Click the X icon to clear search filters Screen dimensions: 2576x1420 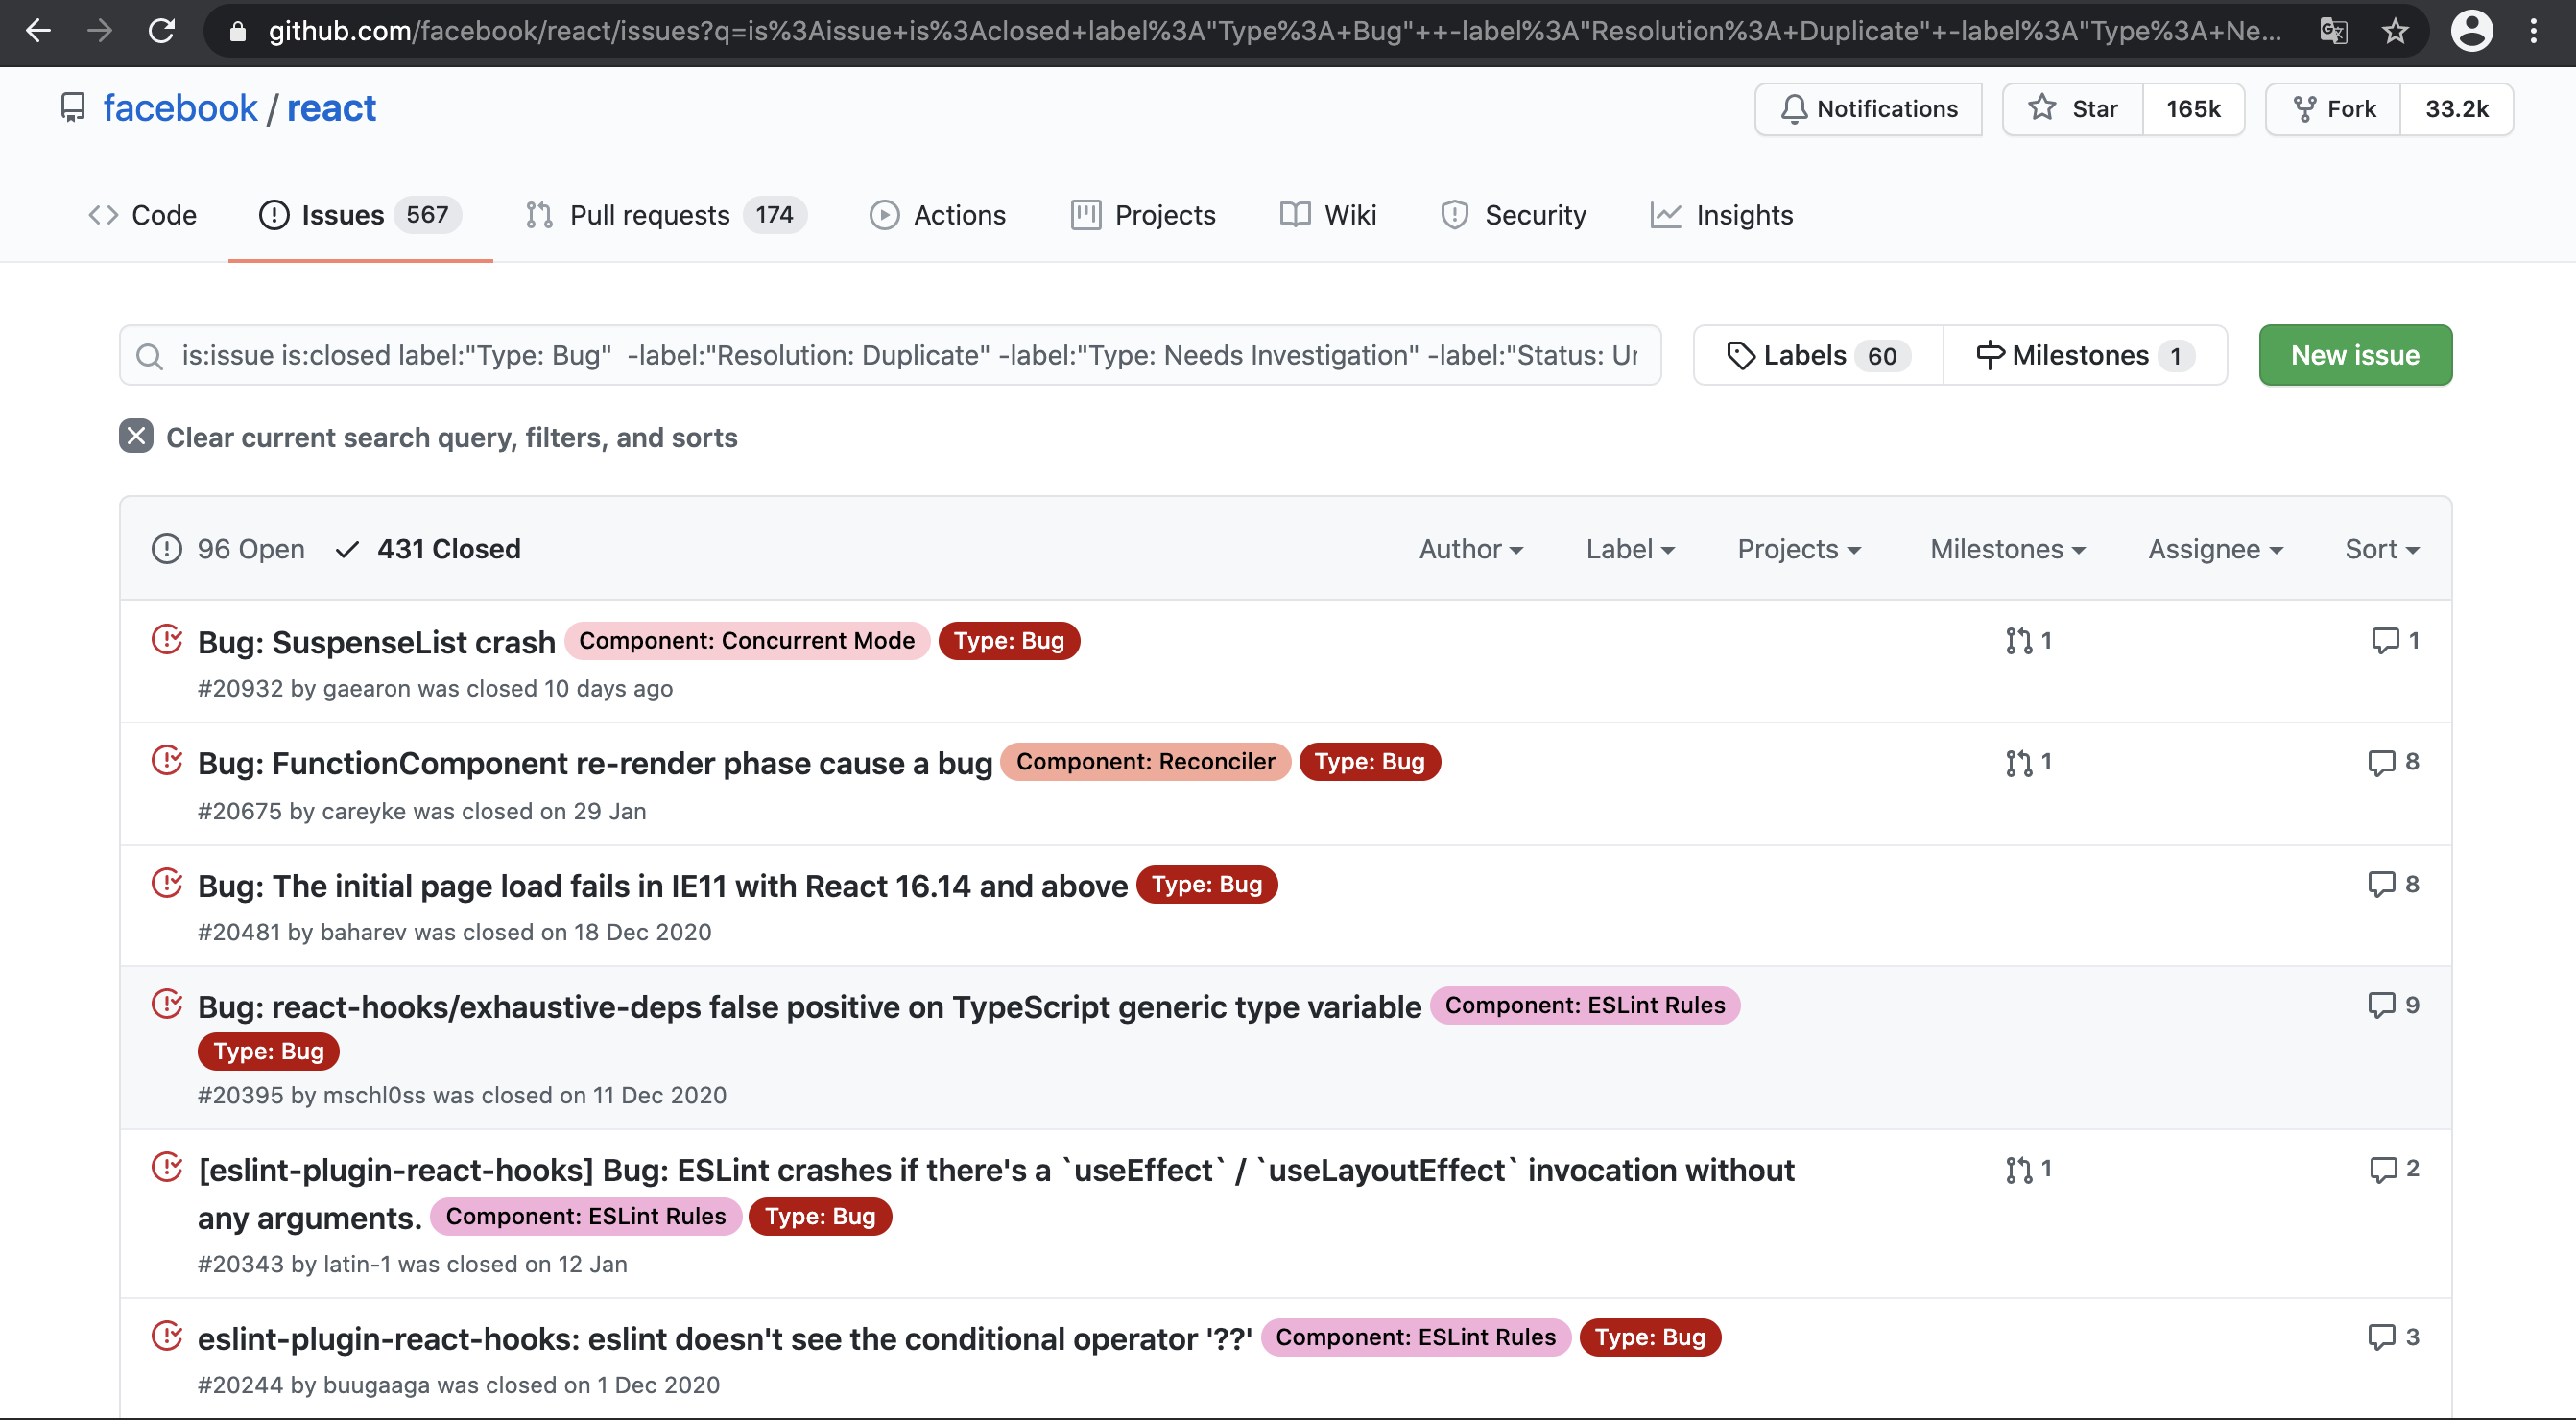tap(136, 436)
